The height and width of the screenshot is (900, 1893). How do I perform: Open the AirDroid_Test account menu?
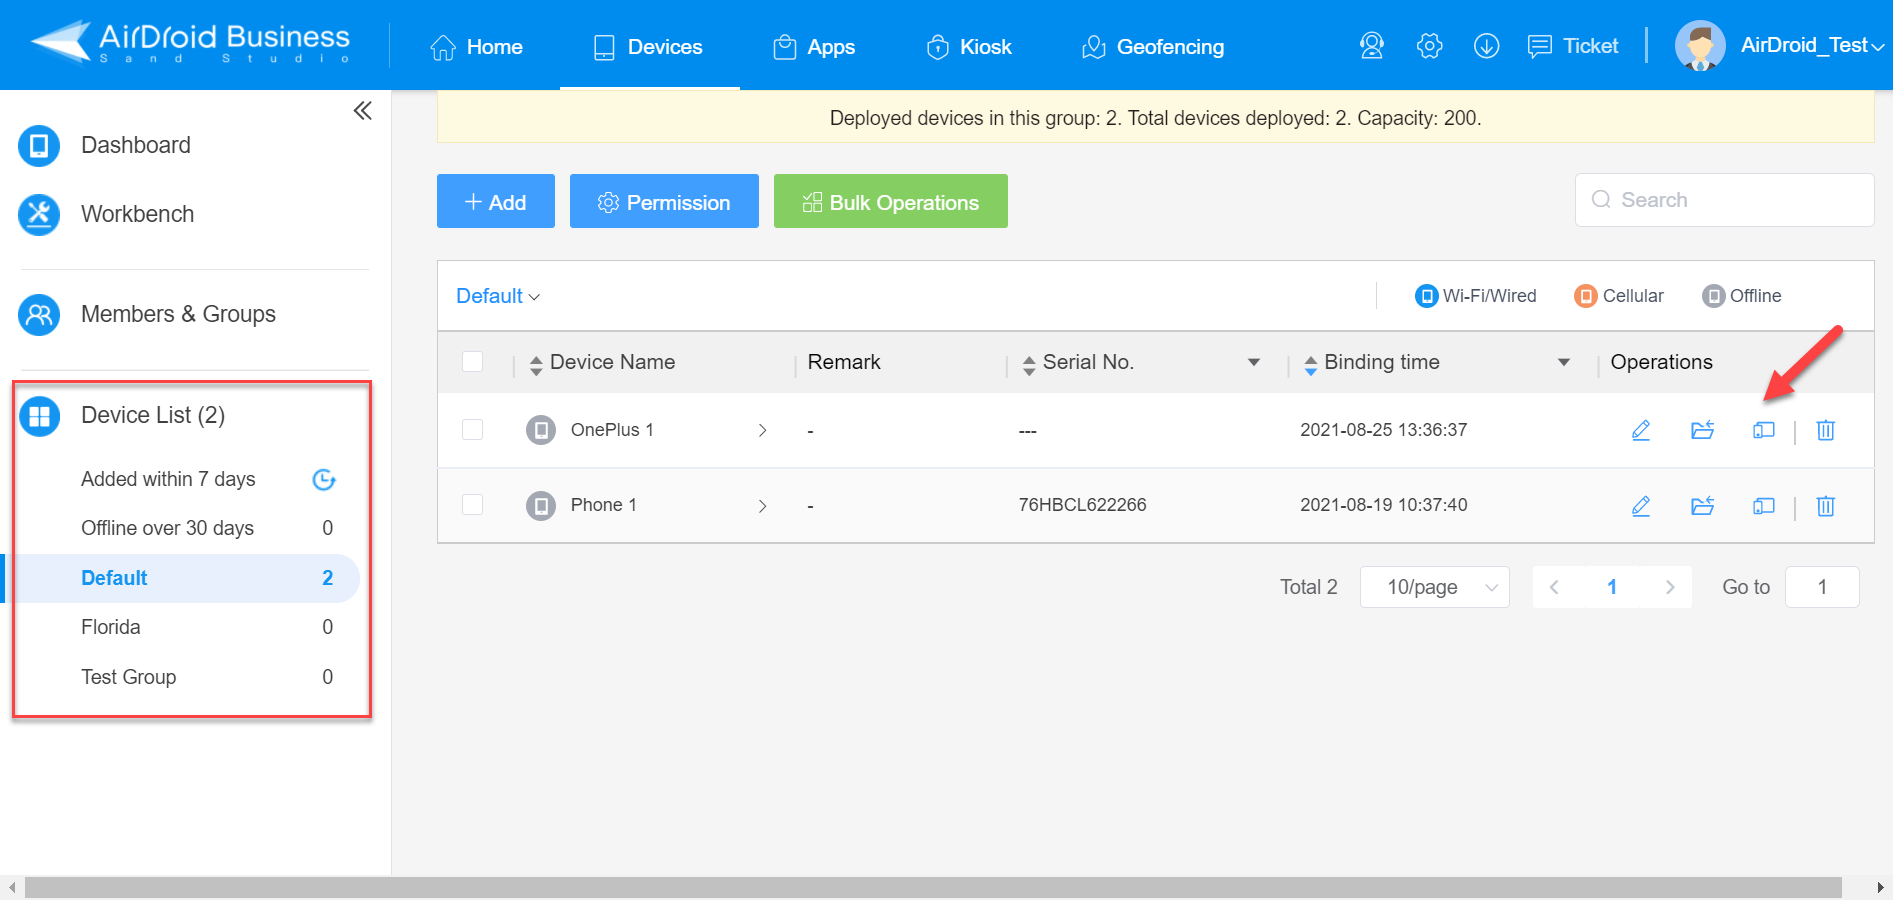coord(1780,46)
